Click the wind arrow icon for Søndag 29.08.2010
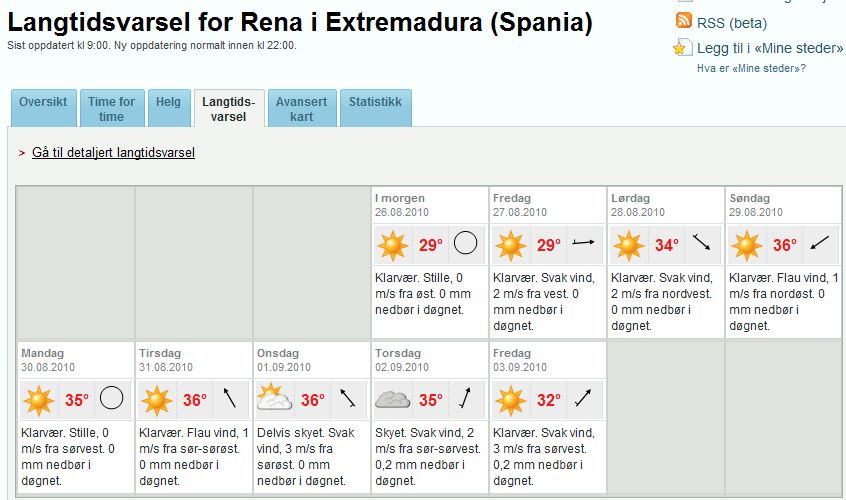Image resolution: width=846 pixels, height=500 pixels. pyautogui.click(x=820, y=243)
